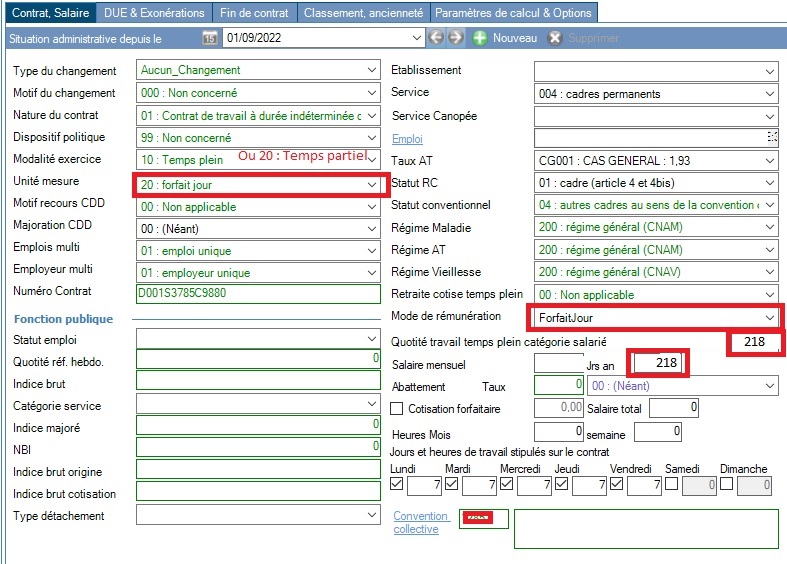
Task: Expand the Nature du contrat dropdown
Action: 372,116
